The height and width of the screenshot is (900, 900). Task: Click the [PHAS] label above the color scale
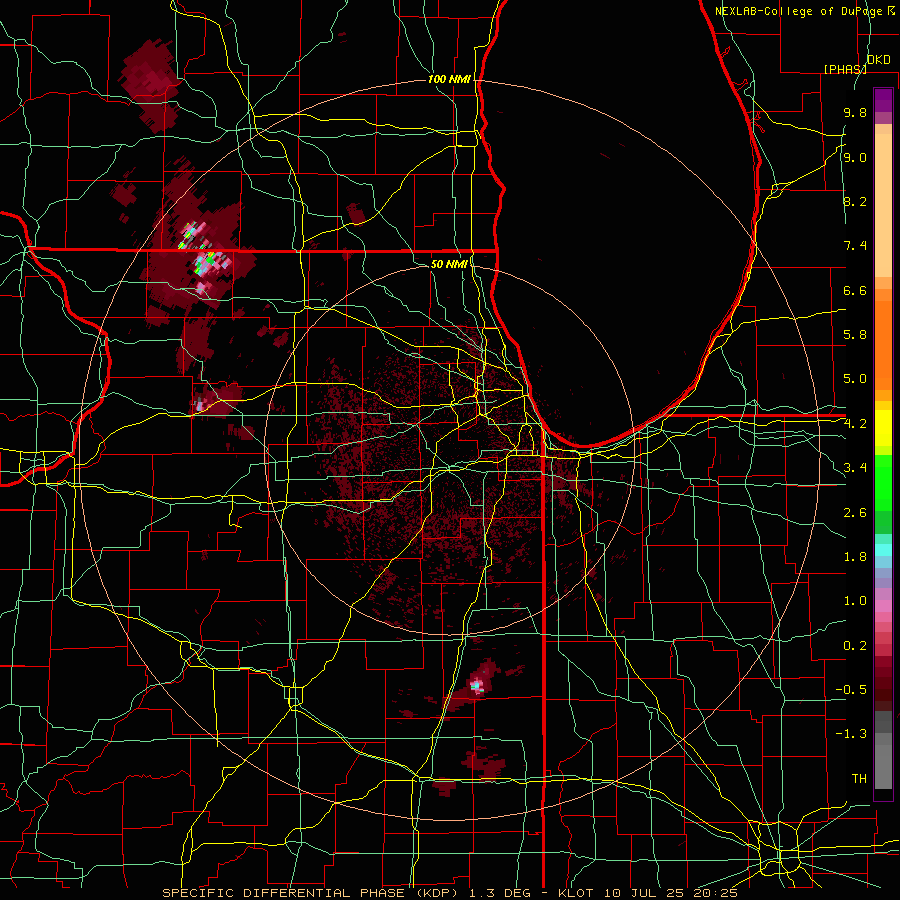pyautogui.click(x=845, y=69)
